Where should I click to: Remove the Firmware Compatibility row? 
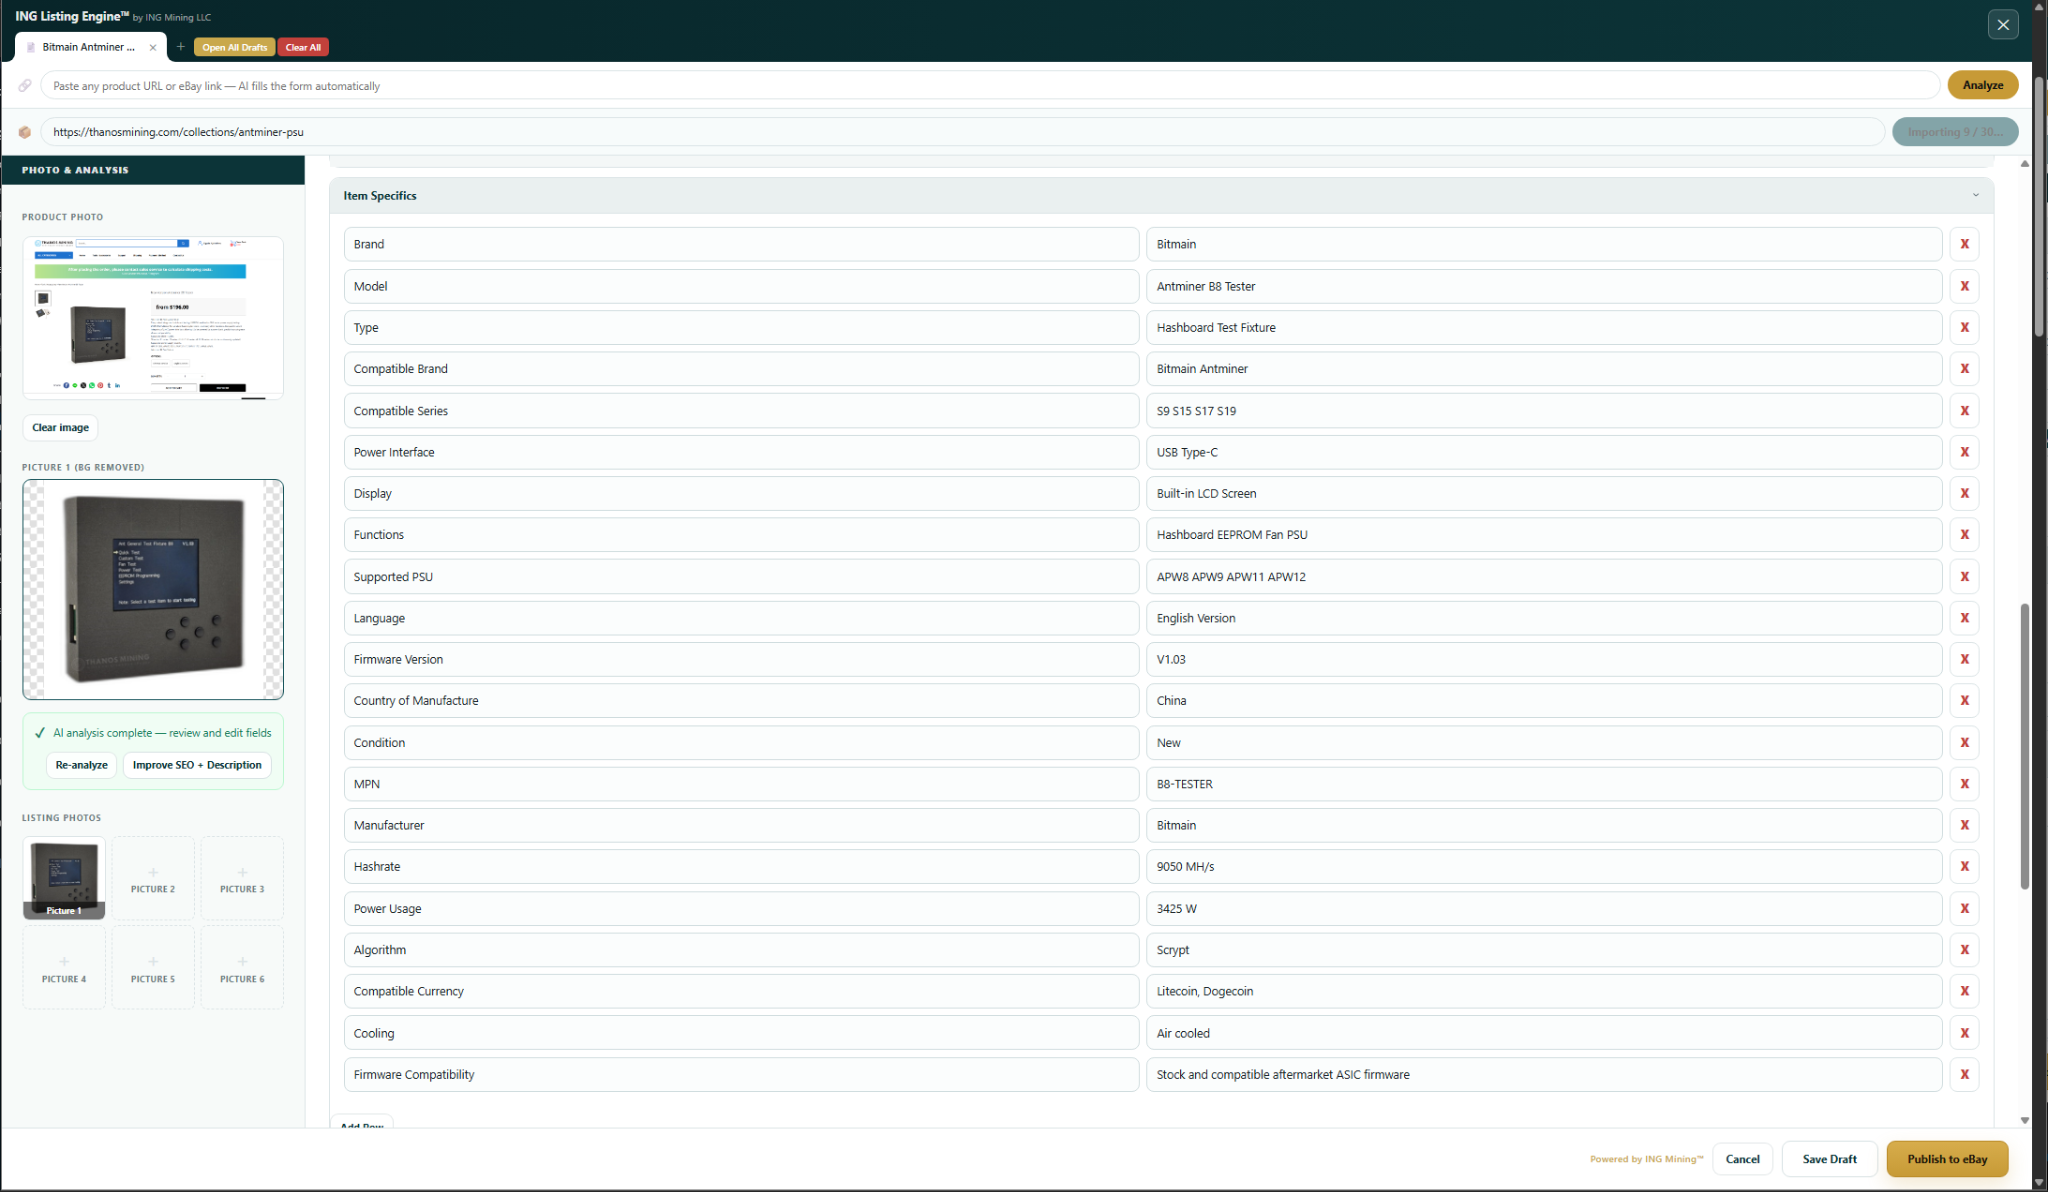pyautogui.click(x=1964, y=1075)
